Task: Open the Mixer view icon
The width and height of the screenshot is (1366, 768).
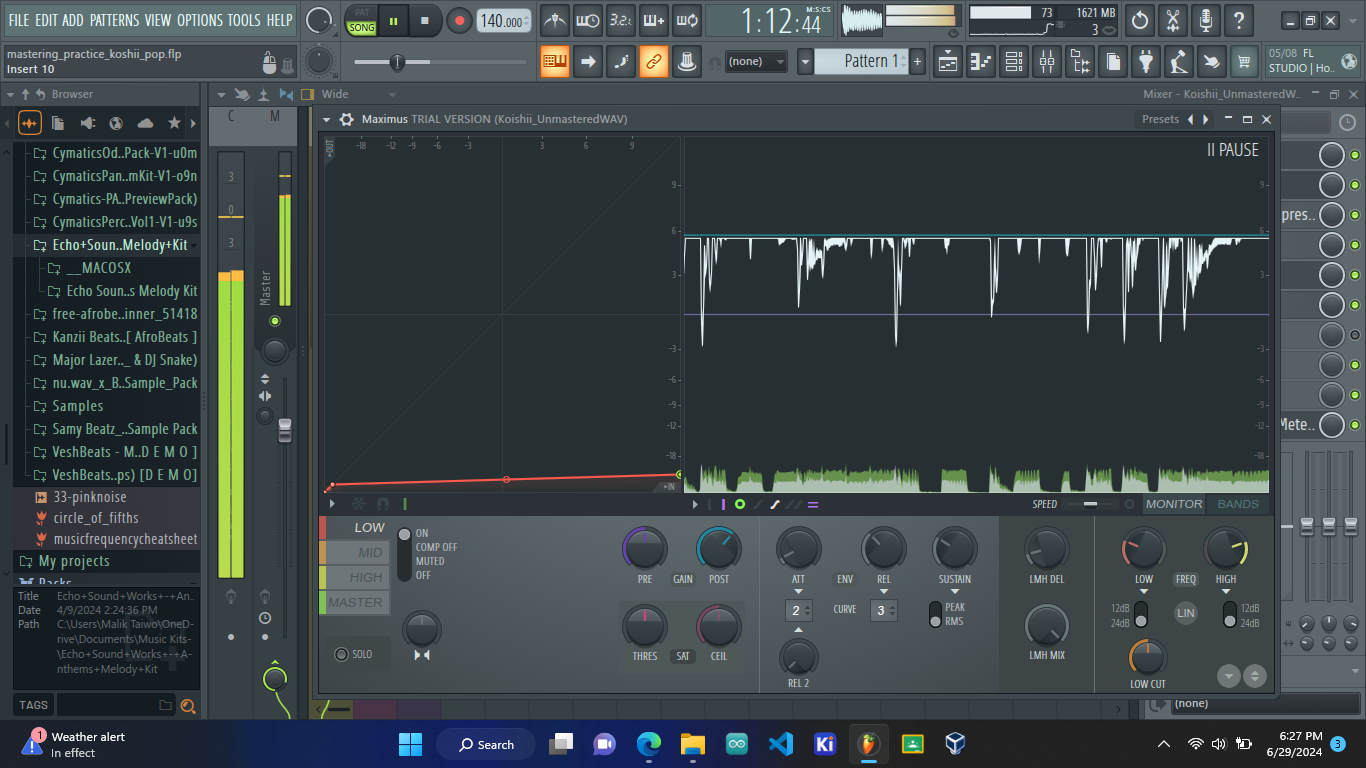Action: (x=1047, y=62)
